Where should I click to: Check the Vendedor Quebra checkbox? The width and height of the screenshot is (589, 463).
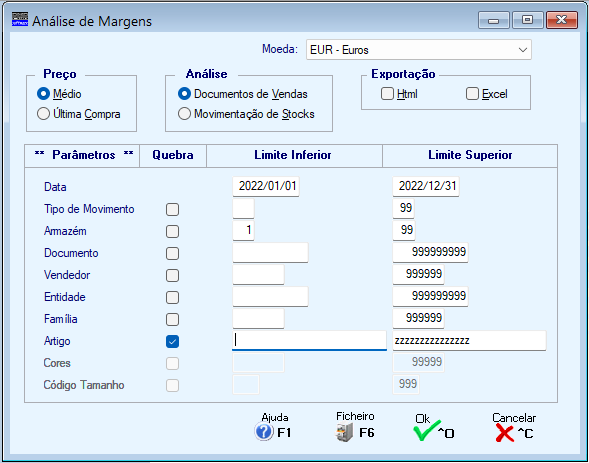point(172,275)
